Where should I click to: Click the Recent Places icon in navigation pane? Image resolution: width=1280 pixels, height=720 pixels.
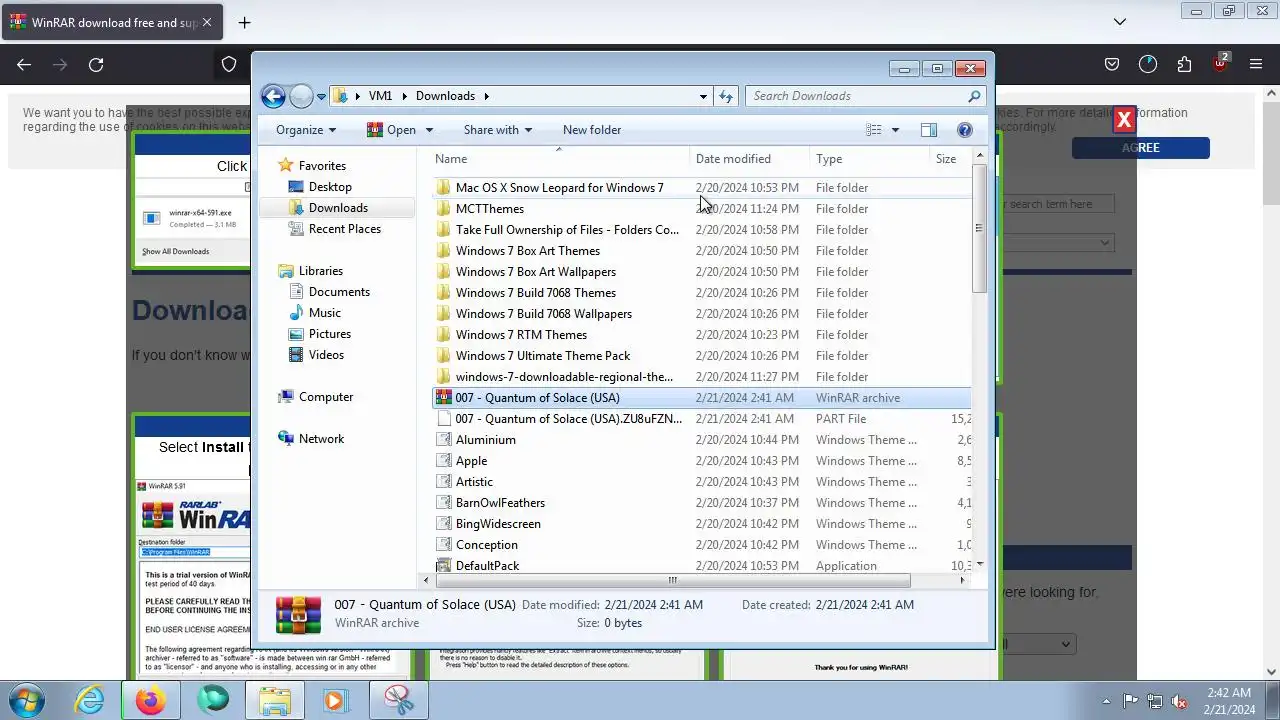(x=296, y=229)
